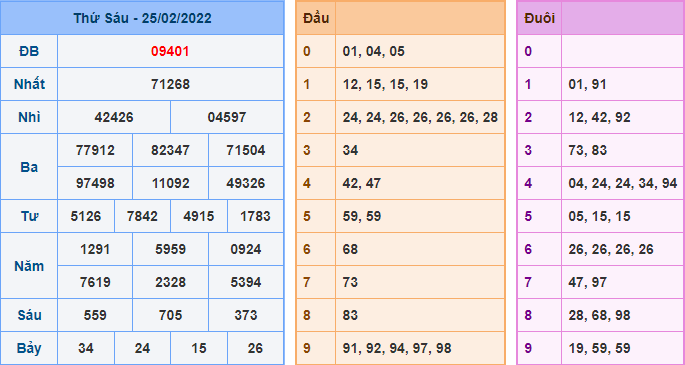Click the fourth prize number 4915
This screenshot has height=365, width=685.
tap(199, 216)
